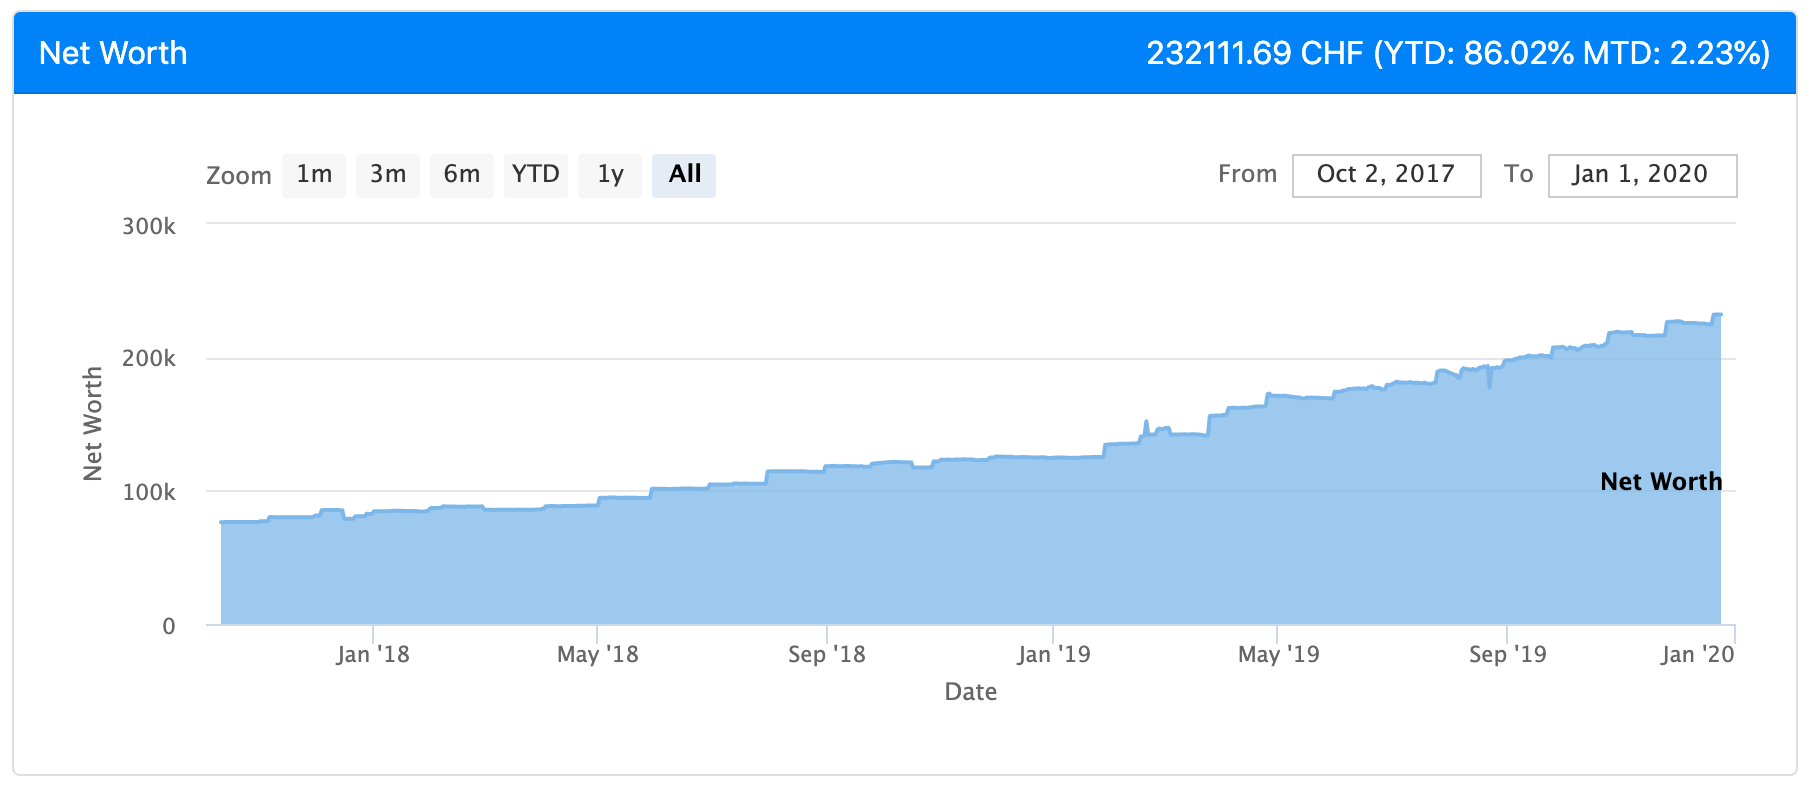The height and width of the screenshot is (786, 1810).
Task: Click the 0 y-axis label
Action: (x=169, y=626)
